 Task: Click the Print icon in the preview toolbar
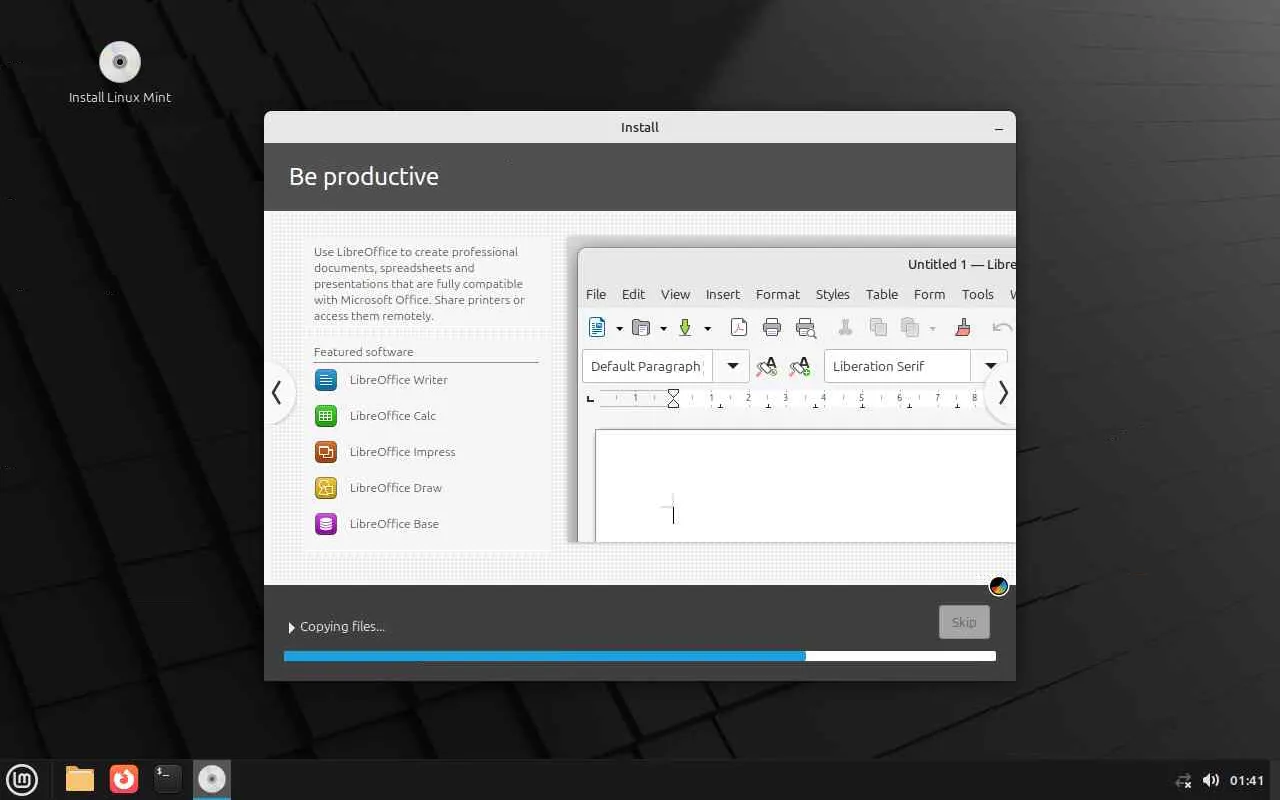[771, 327]
